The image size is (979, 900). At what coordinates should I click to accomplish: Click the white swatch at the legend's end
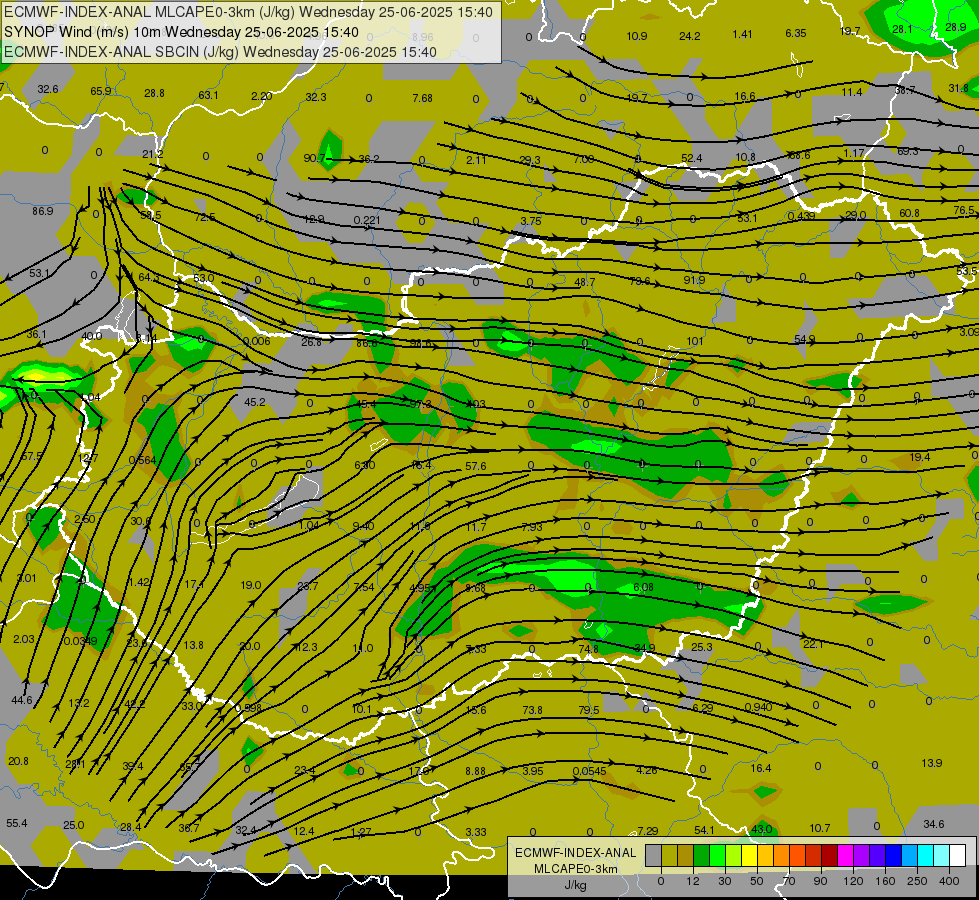coord(957,855)
